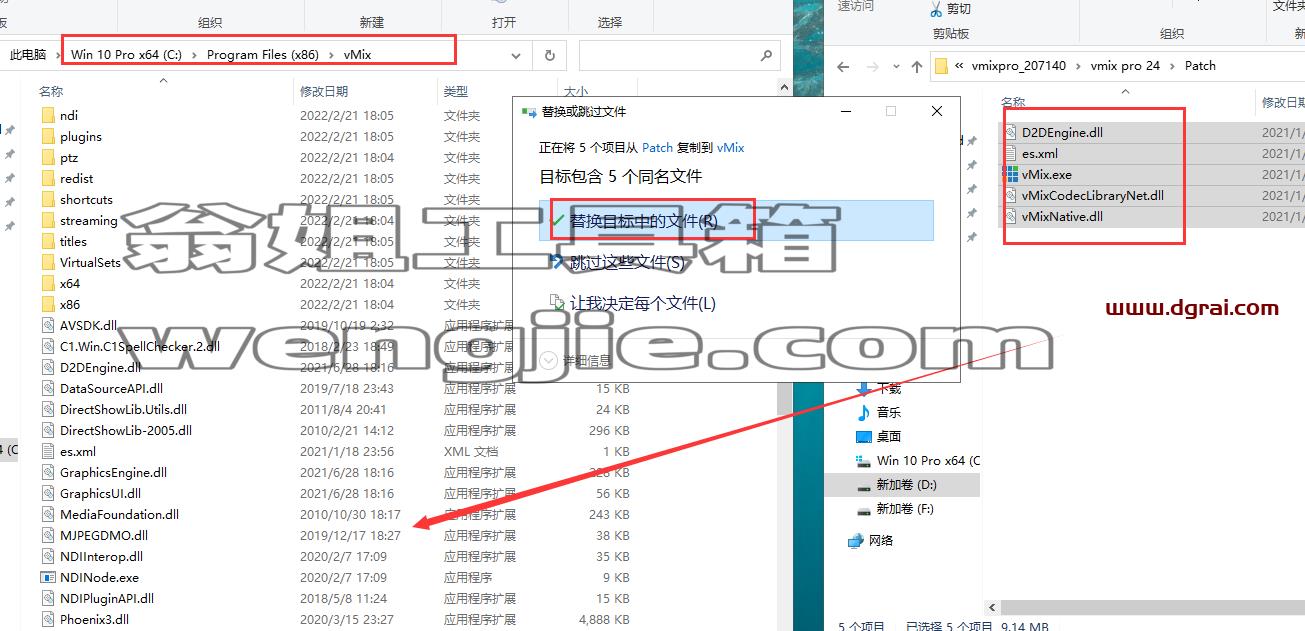Select the redist folder icon
Image resolution: width=1305 pixels, height=631 pixels.
point(48,179)
